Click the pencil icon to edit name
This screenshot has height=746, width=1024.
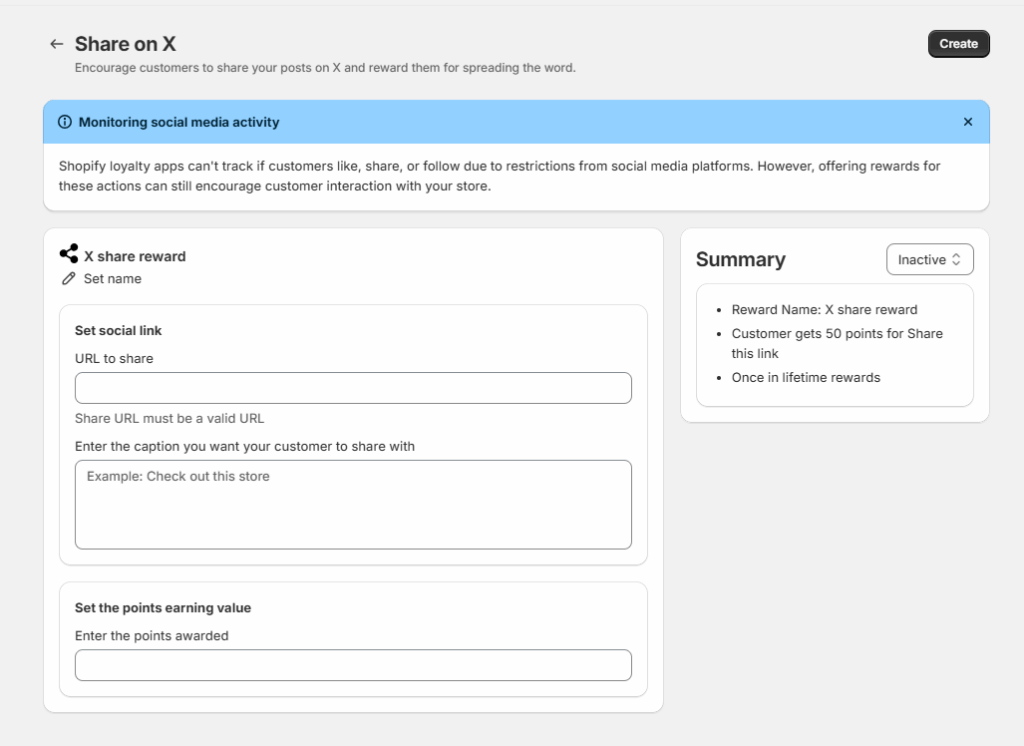[x=69, y=279]
